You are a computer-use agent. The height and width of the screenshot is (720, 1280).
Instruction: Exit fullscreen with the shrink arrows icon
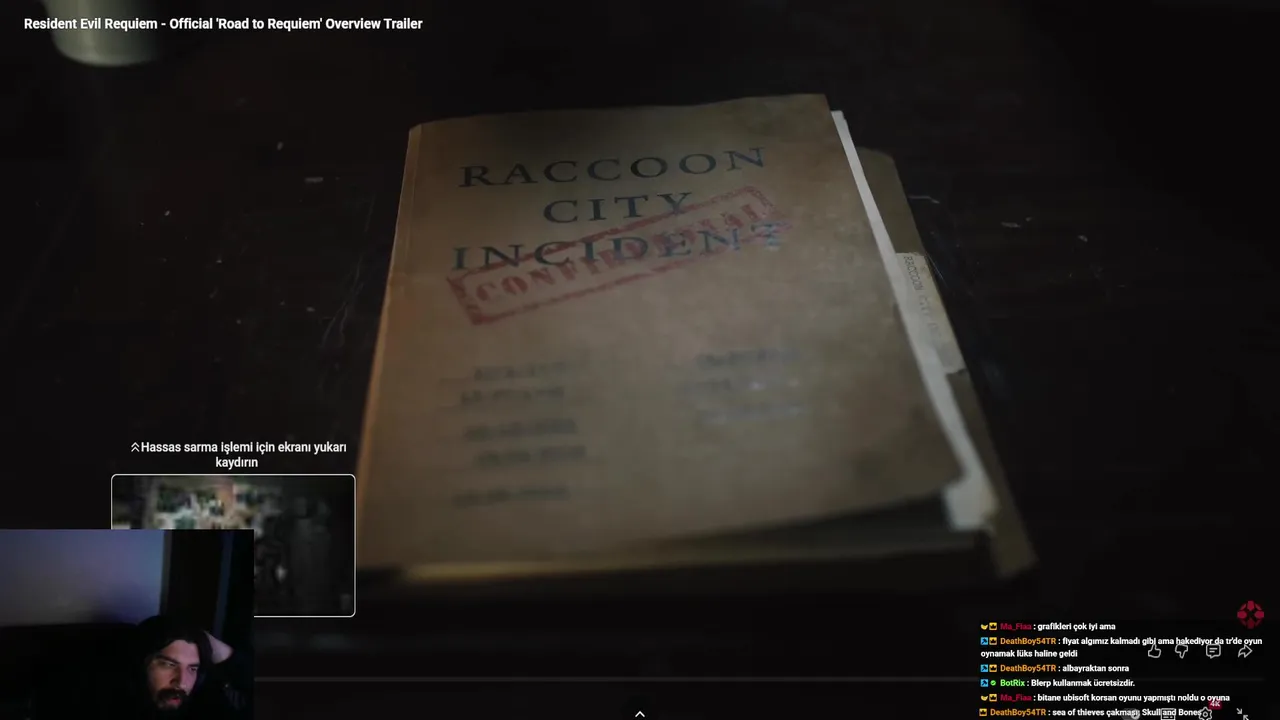1242,714
